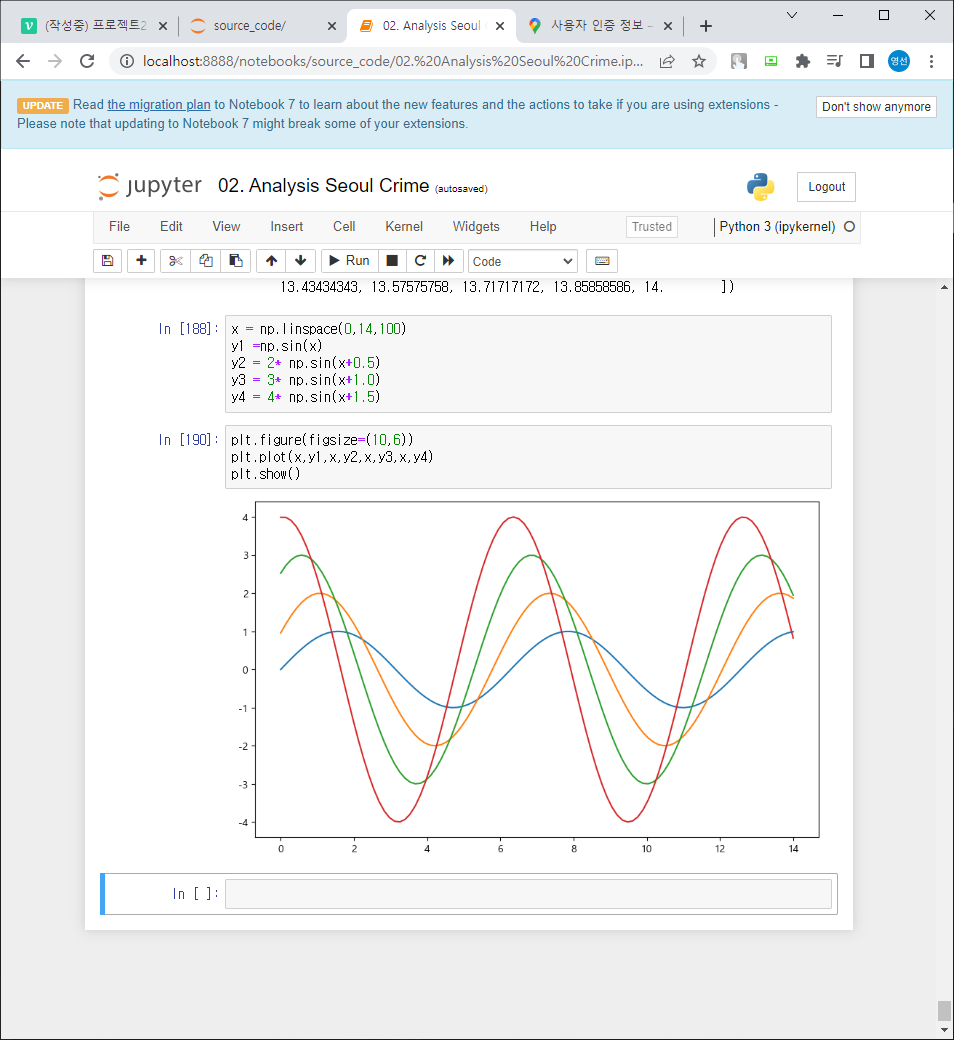Select the In [188] code cell
Viewport: 954px width, 1040px height.
(x=528, y=363)
